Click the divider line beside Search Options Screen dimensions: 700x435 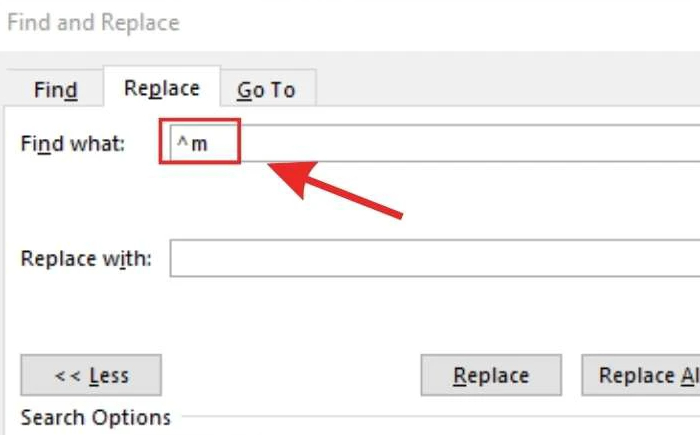(x=441, y=417)
